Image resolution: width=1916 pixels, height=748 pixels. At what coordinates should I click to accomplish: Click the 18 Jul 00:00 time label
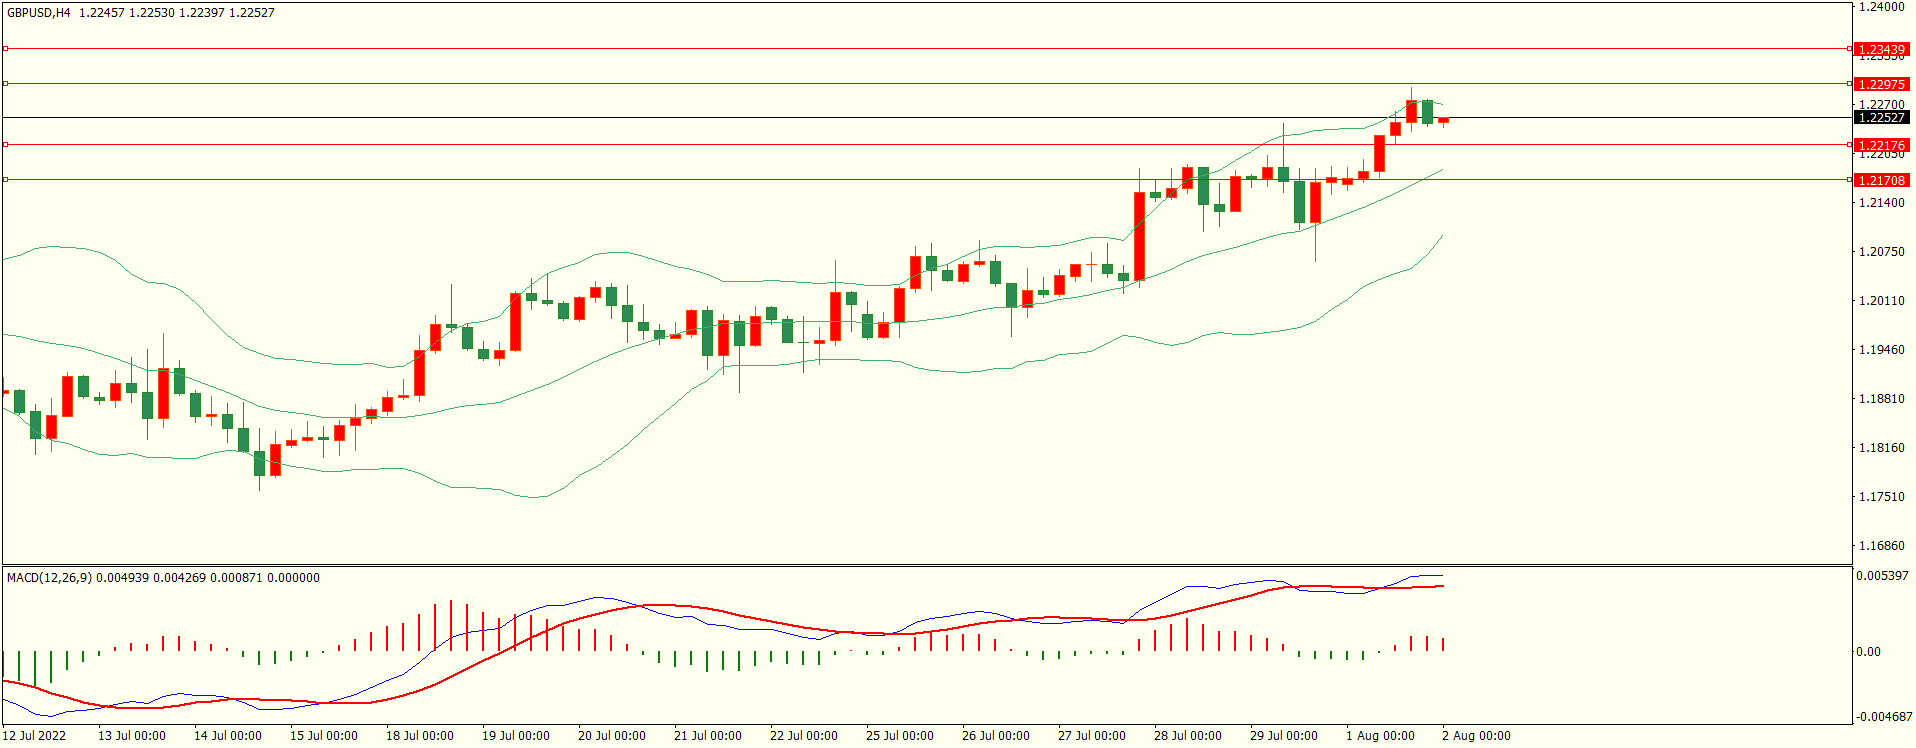click(x=420, y=736)
